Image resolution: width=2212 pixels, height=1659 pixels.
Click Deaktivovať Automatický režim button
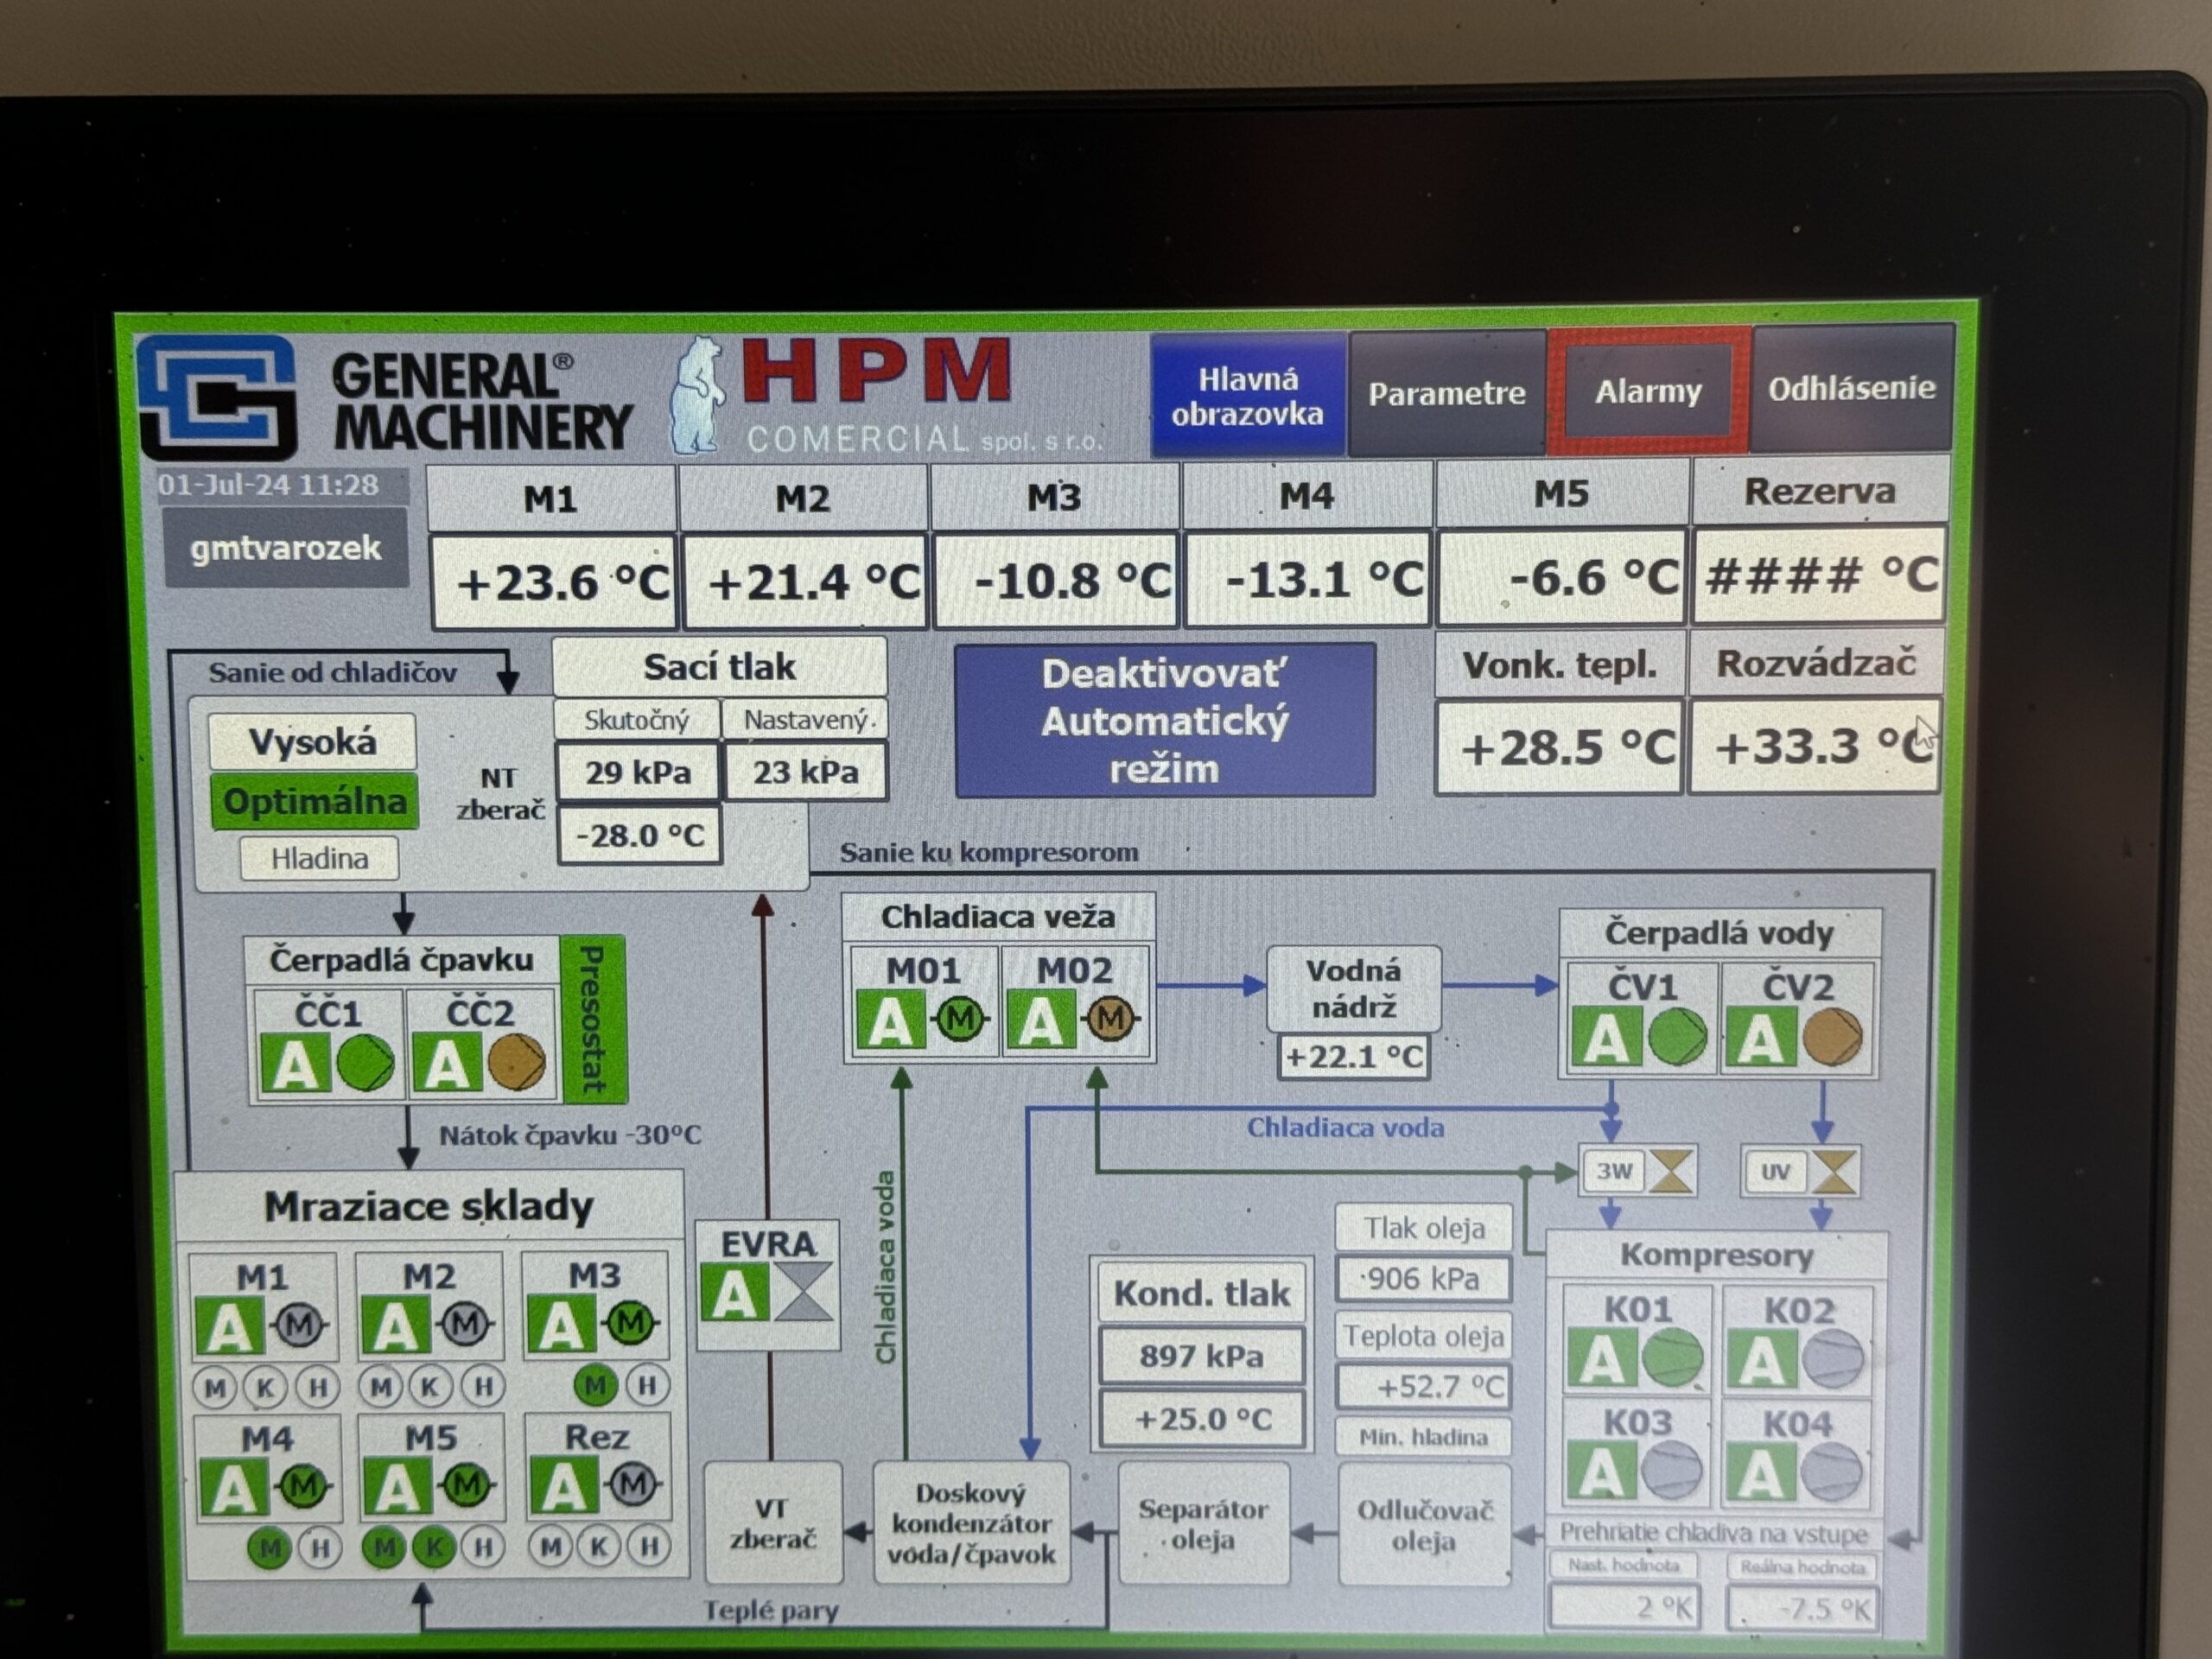(x=1165, y=720)
